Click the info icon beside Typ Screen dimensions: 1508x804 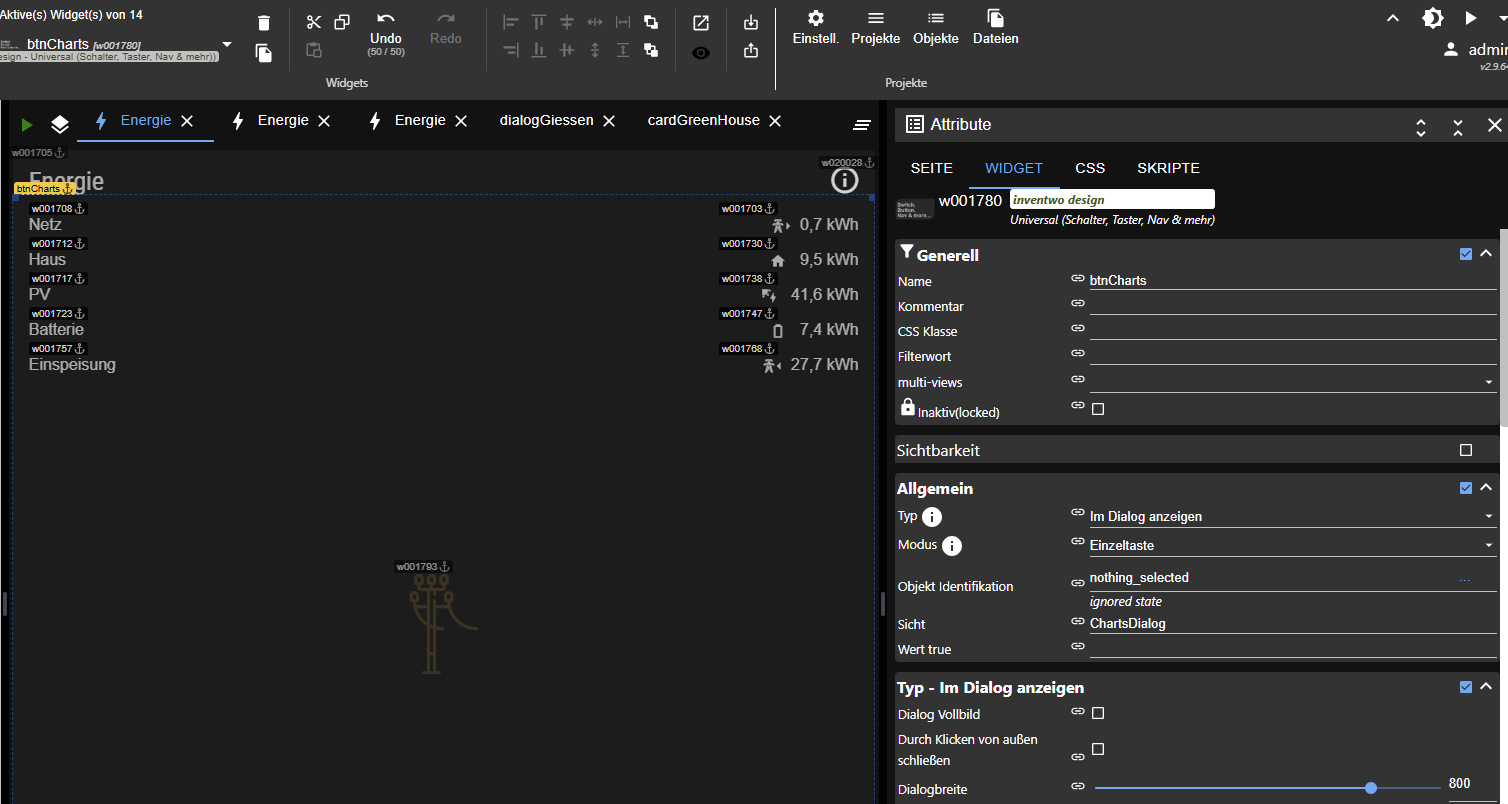(932, 517)
